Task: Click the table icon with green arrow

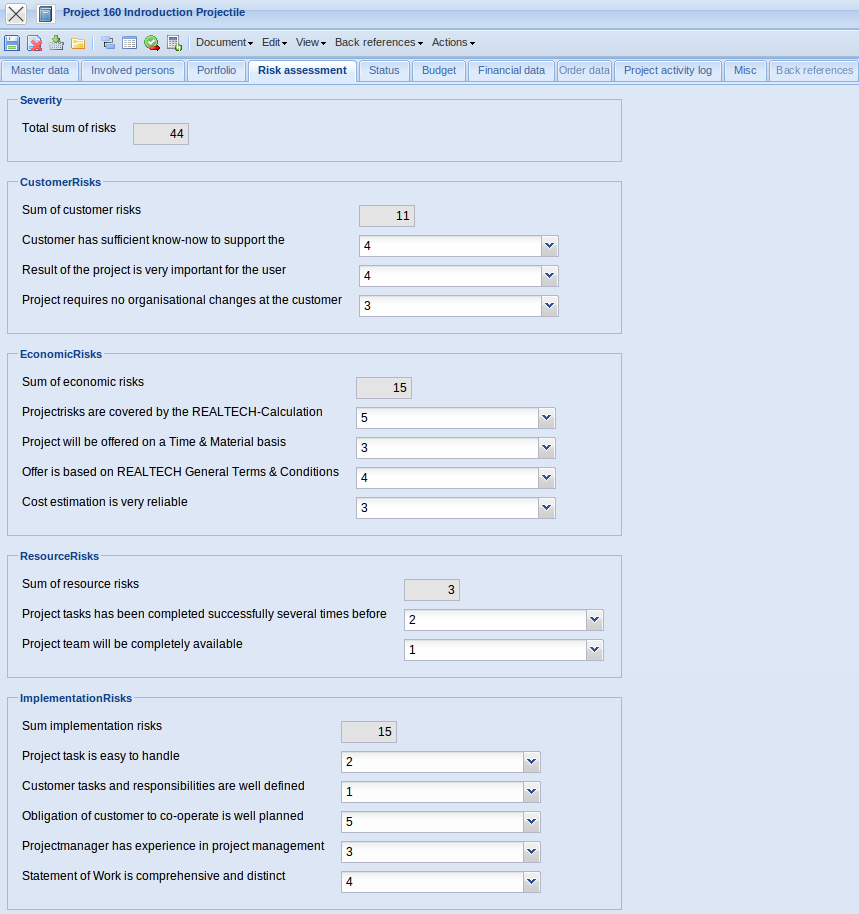Action: pyautogui.click(x=174, y=43)
